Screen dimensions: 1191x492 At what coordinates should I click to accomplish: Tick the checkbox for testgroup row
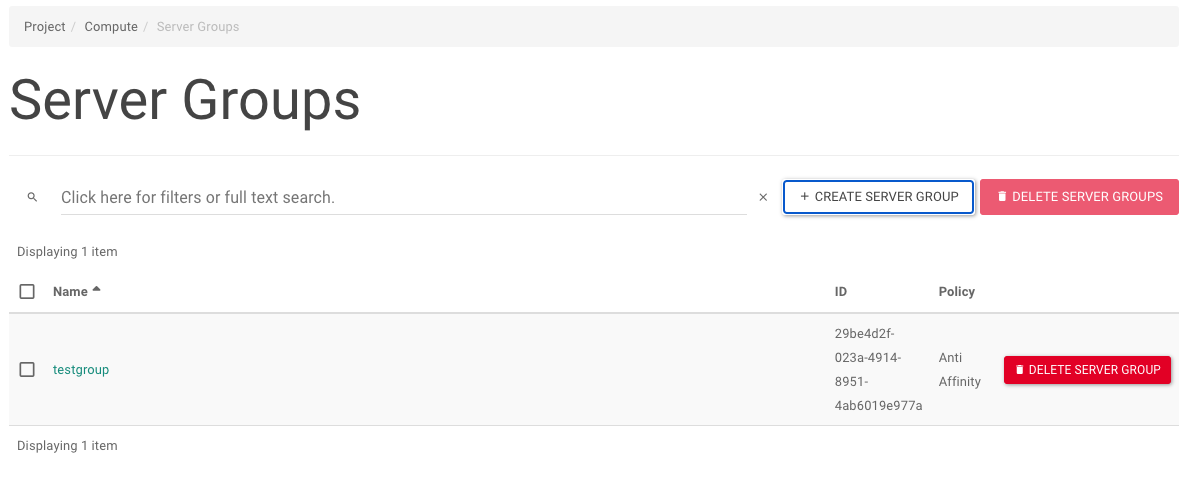[x=27, y=370]
